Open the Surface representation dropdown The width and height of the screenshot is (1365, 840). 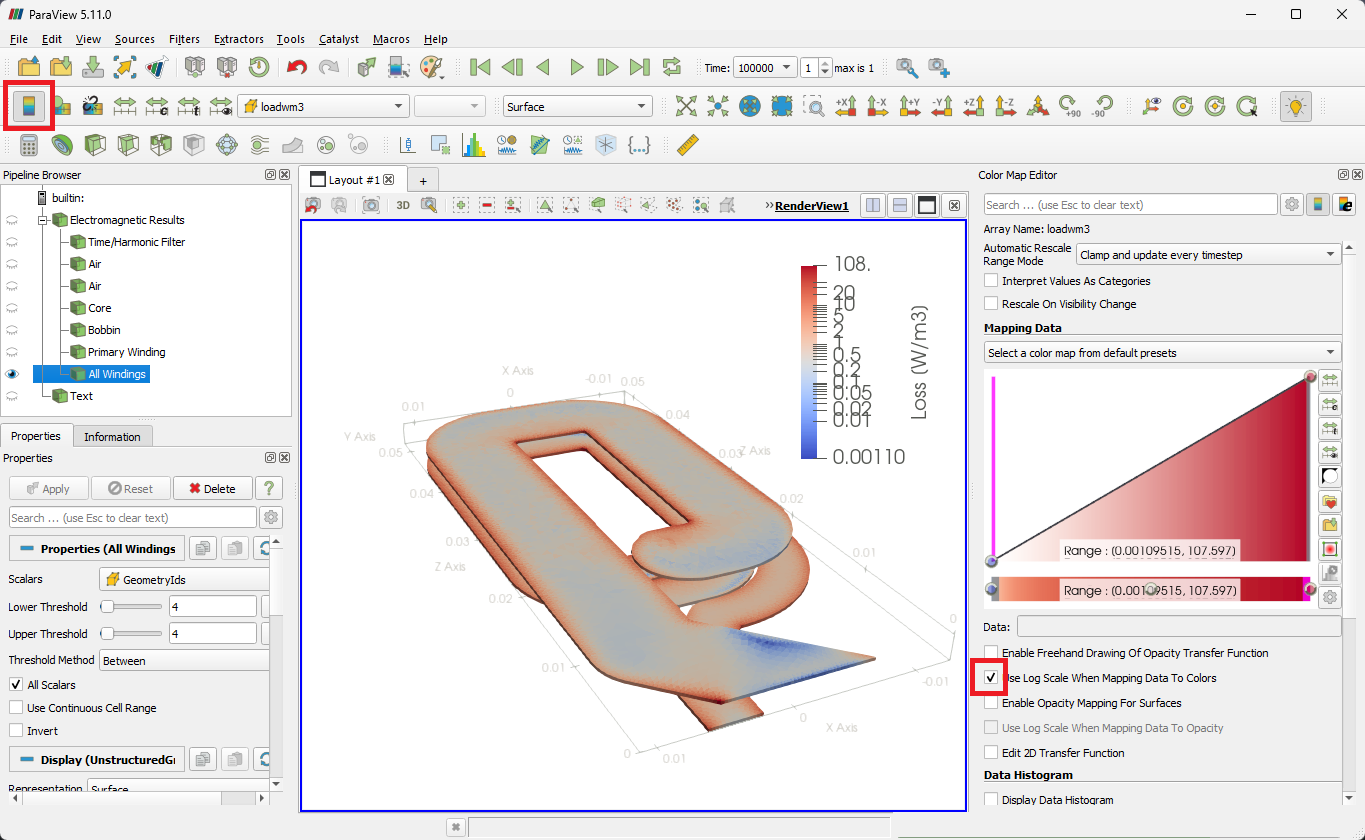point(578,106)
